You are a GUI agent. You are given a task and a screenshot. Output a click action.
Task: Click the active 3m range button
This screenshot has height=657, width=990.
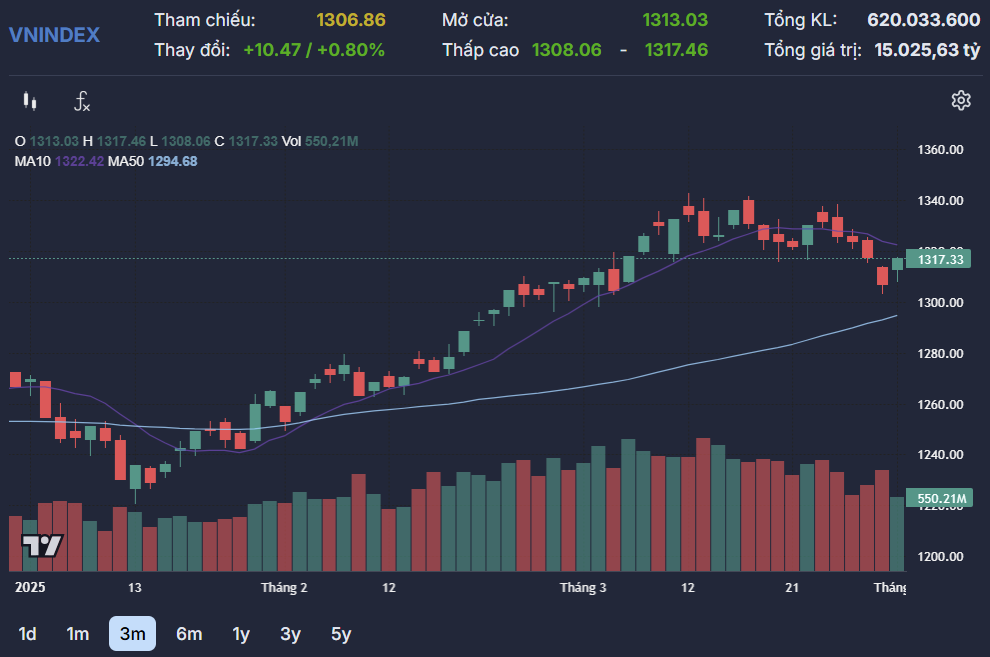tap(132, 634)
